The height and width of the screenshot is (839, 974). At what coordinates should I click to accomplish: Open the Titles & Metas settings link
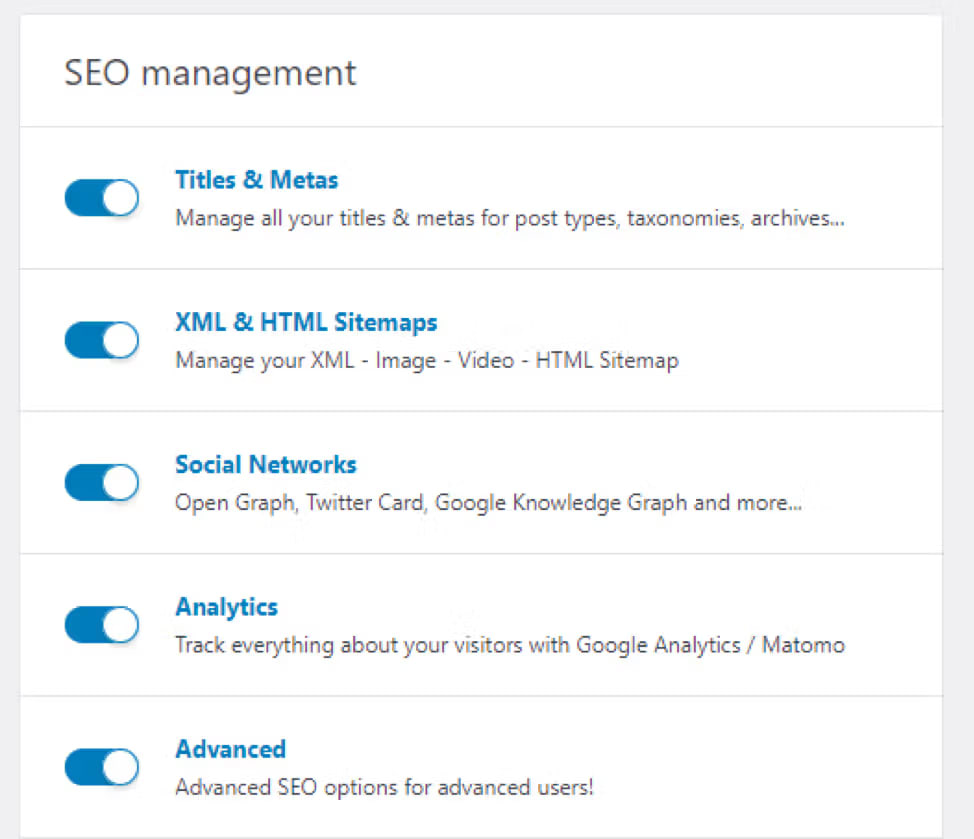(256, 180)
